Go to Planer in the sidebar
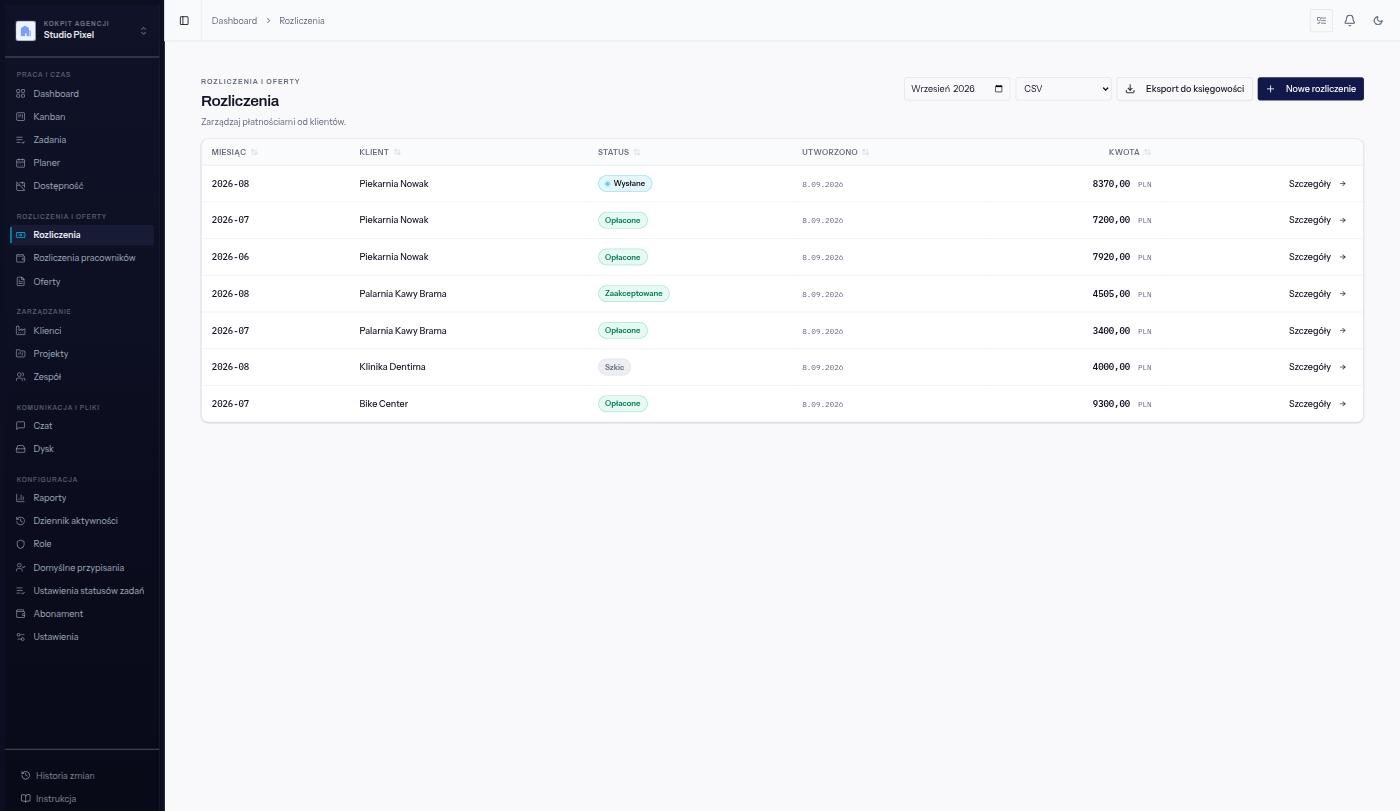 coord(47,163)
